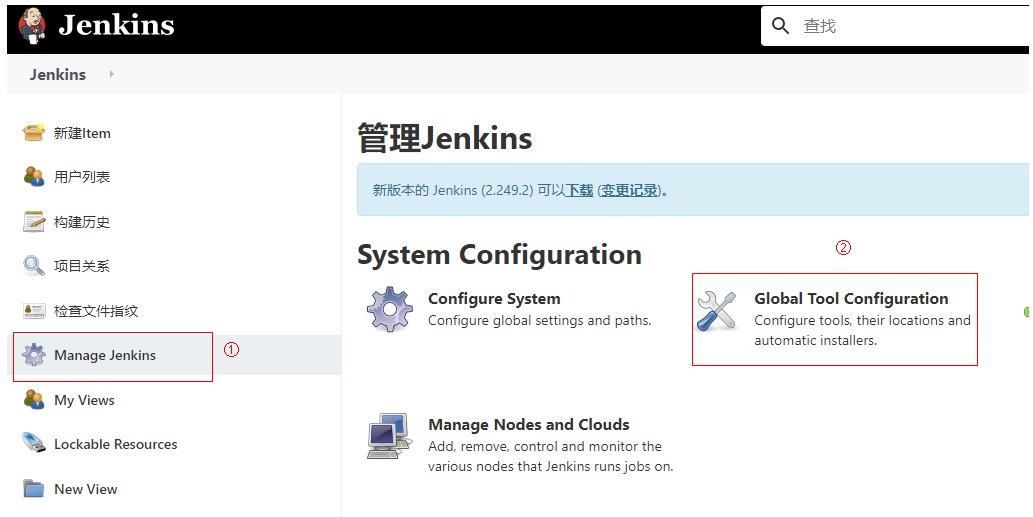Open the 变更记录 changelog link
Screen dimensions: 1033x517
[630, 190]
